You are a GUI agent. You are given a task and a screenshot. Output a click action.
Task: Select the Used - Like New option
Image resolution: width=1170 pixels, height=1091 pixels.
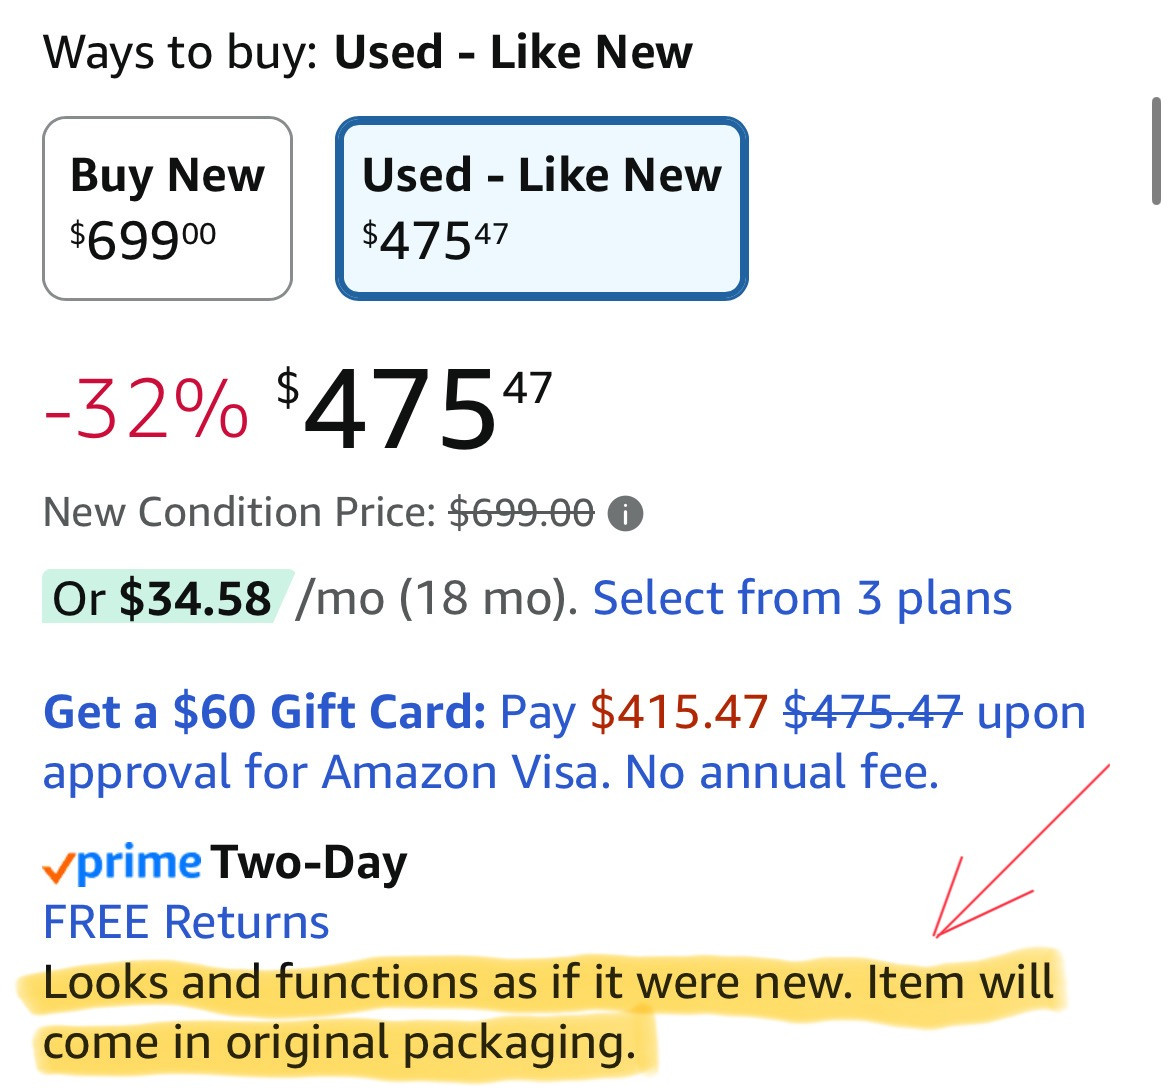pos(541,208)
